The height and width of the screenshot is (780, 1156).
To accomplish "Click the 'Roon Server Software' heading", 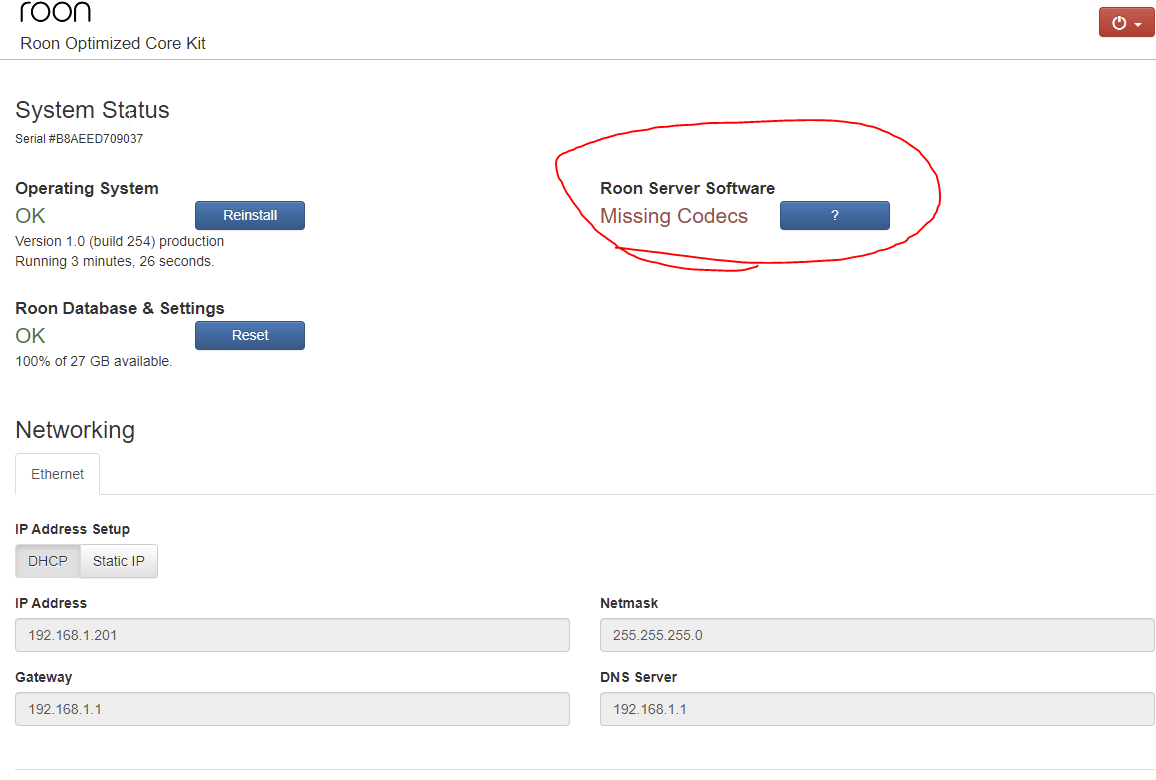I will click(687, 188).
